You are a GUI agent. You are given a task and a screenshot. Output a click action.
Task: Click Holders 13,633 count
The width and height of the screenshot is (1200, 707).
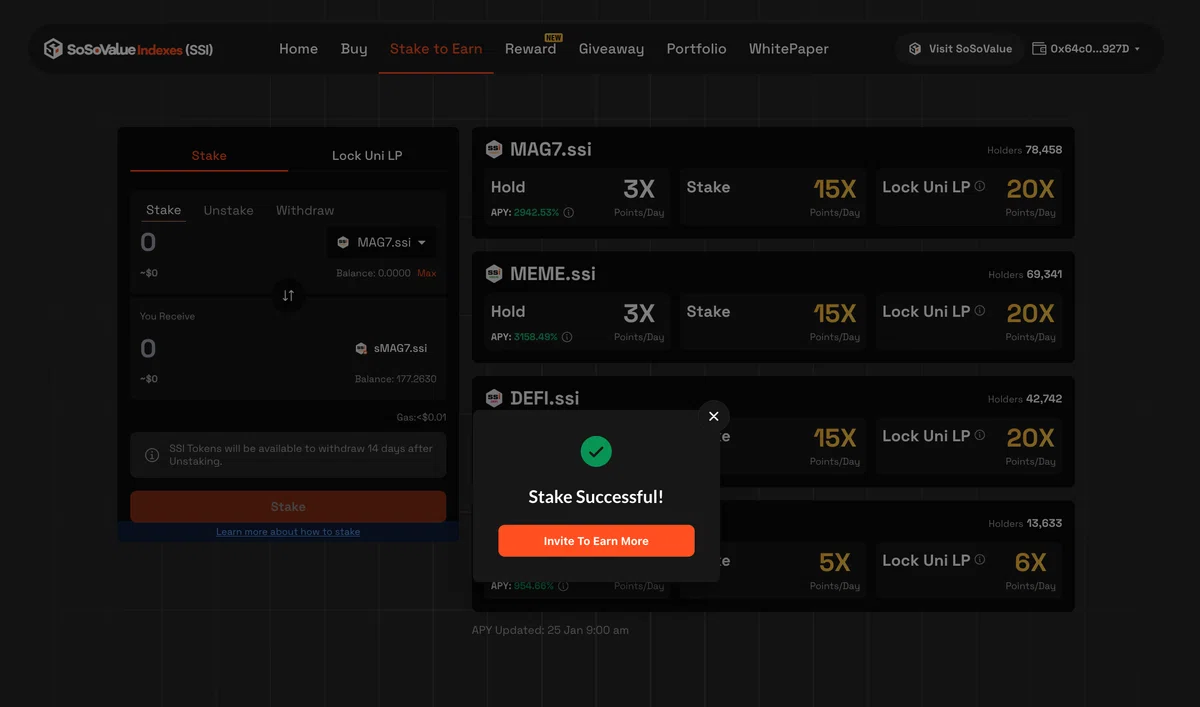[1025, 523]
